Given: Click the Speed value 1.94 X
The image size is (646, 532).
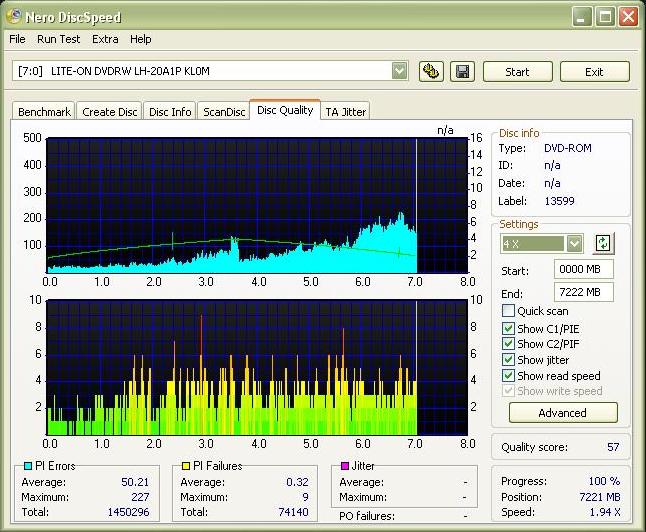Looking at the screenshot, I should click(x=605, y=512).
